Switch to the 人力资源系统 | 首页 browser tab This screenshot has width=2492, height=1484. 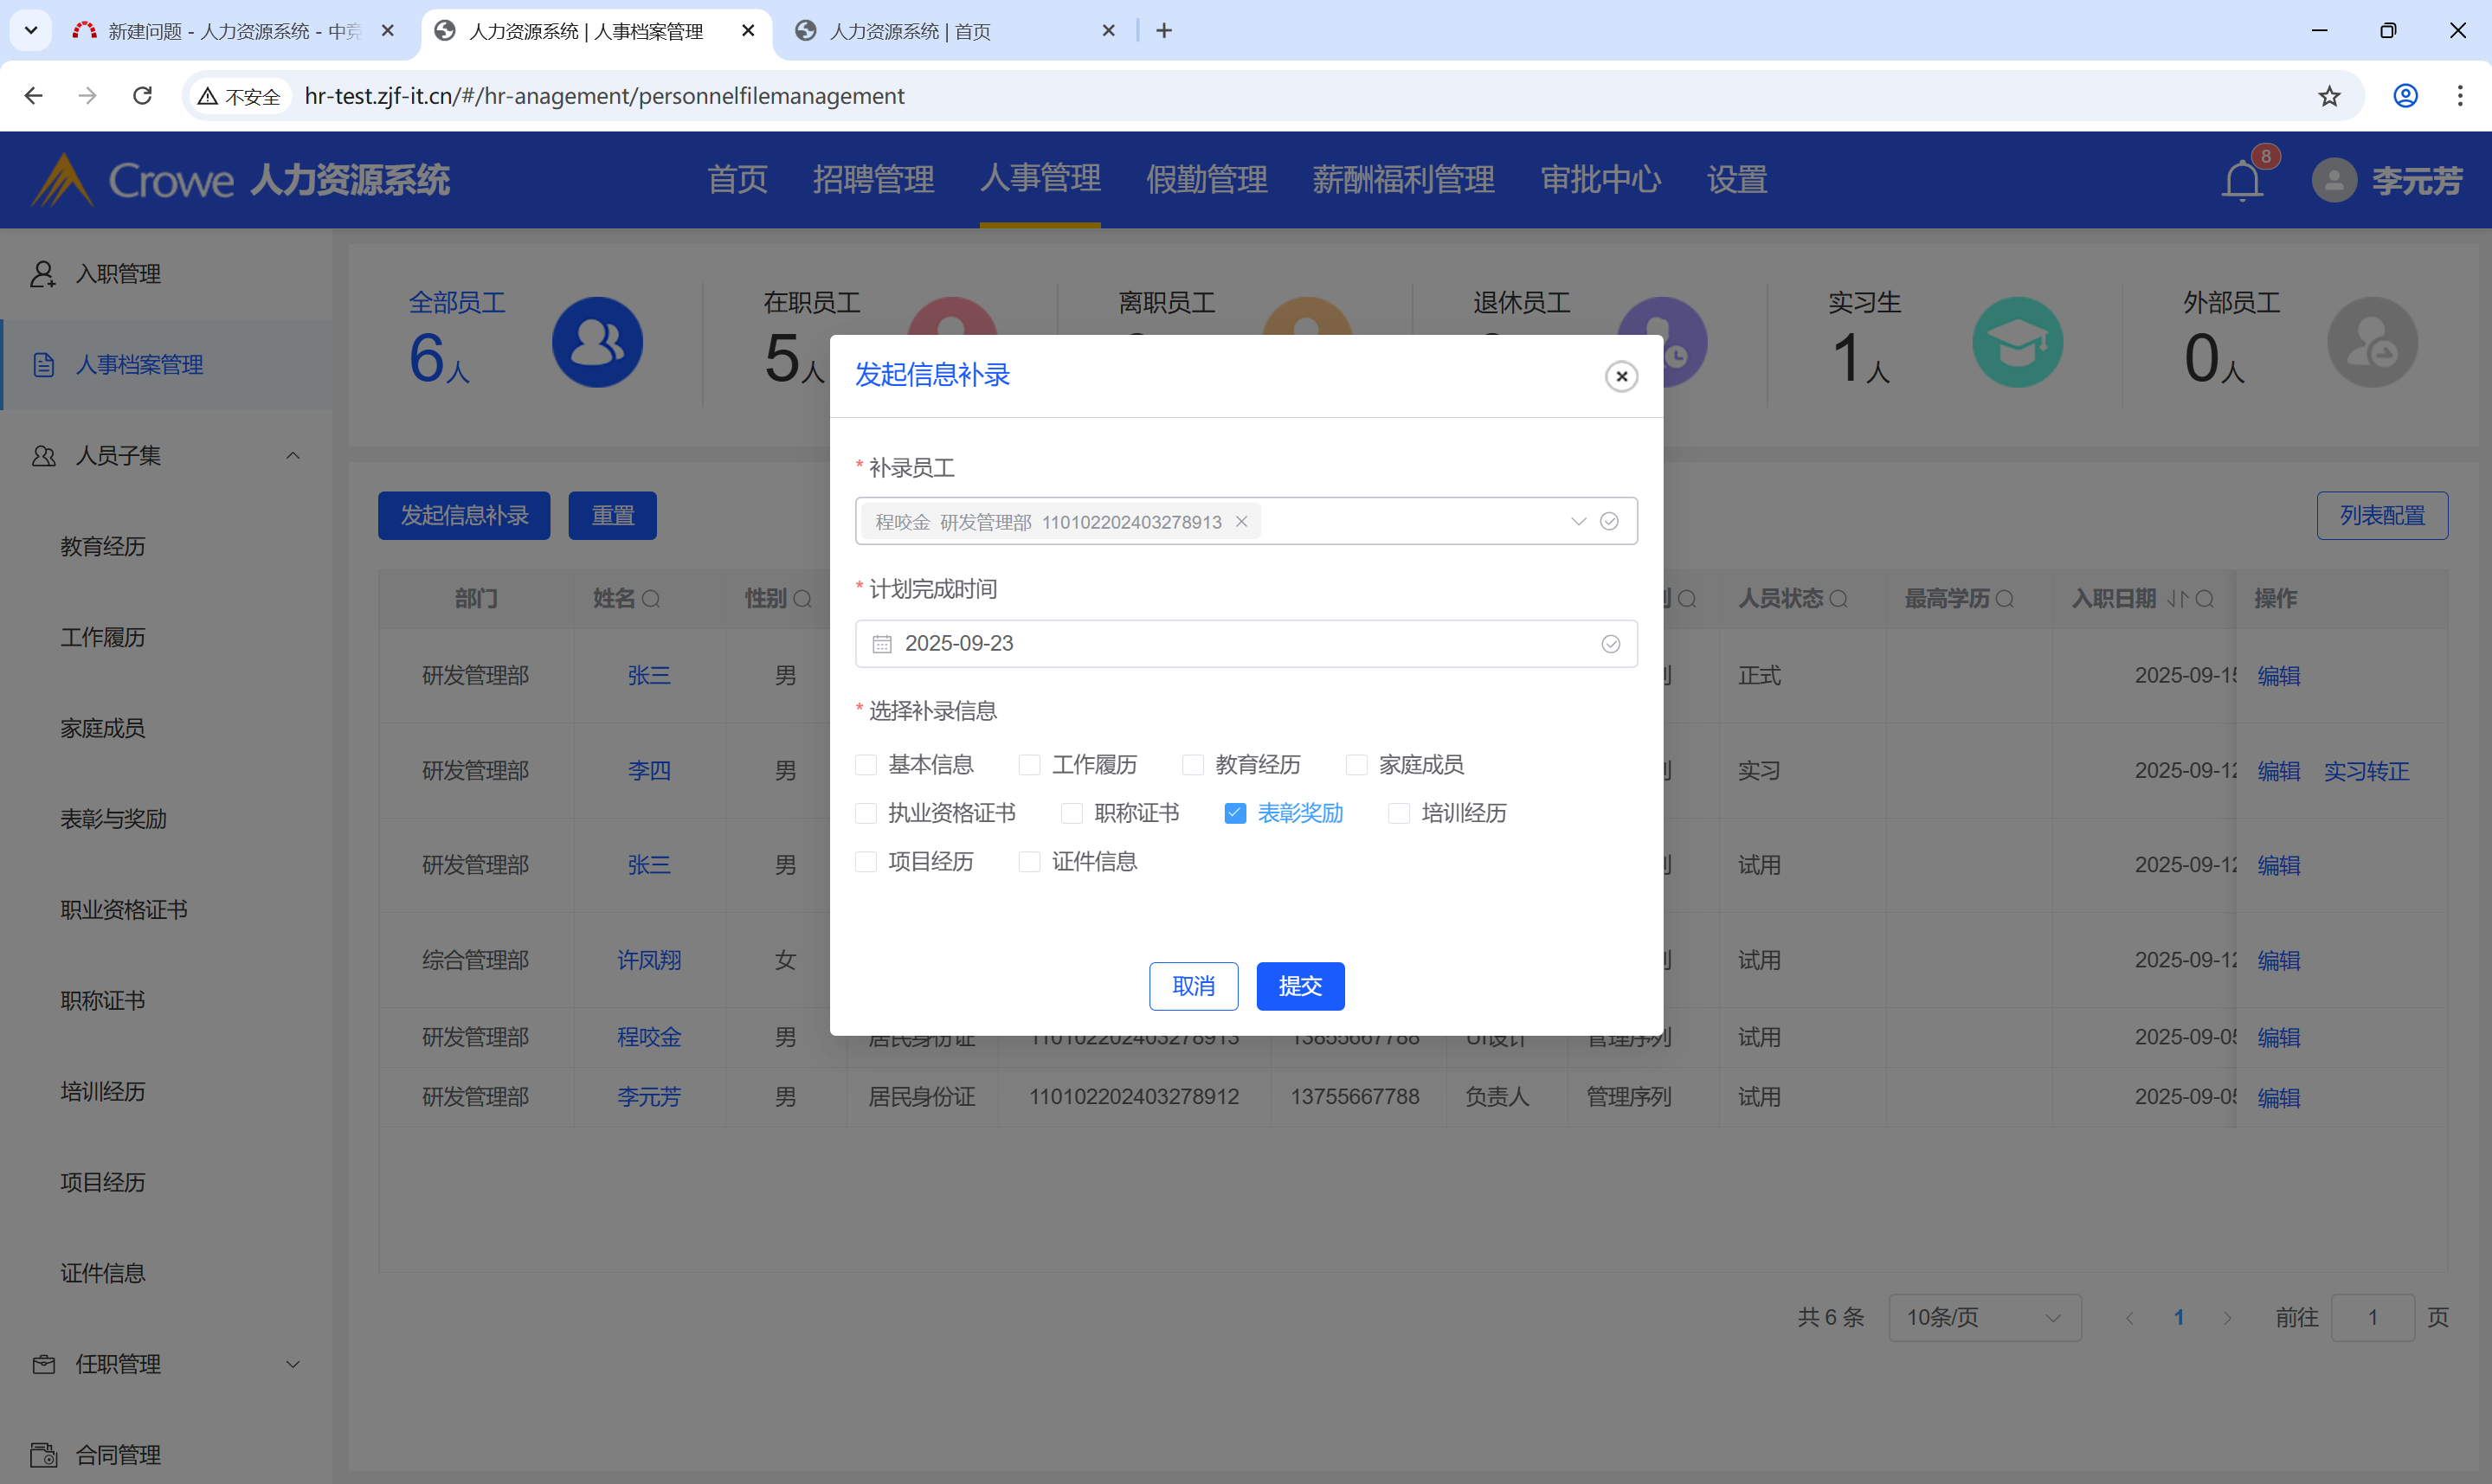click(x=910, y=31)
